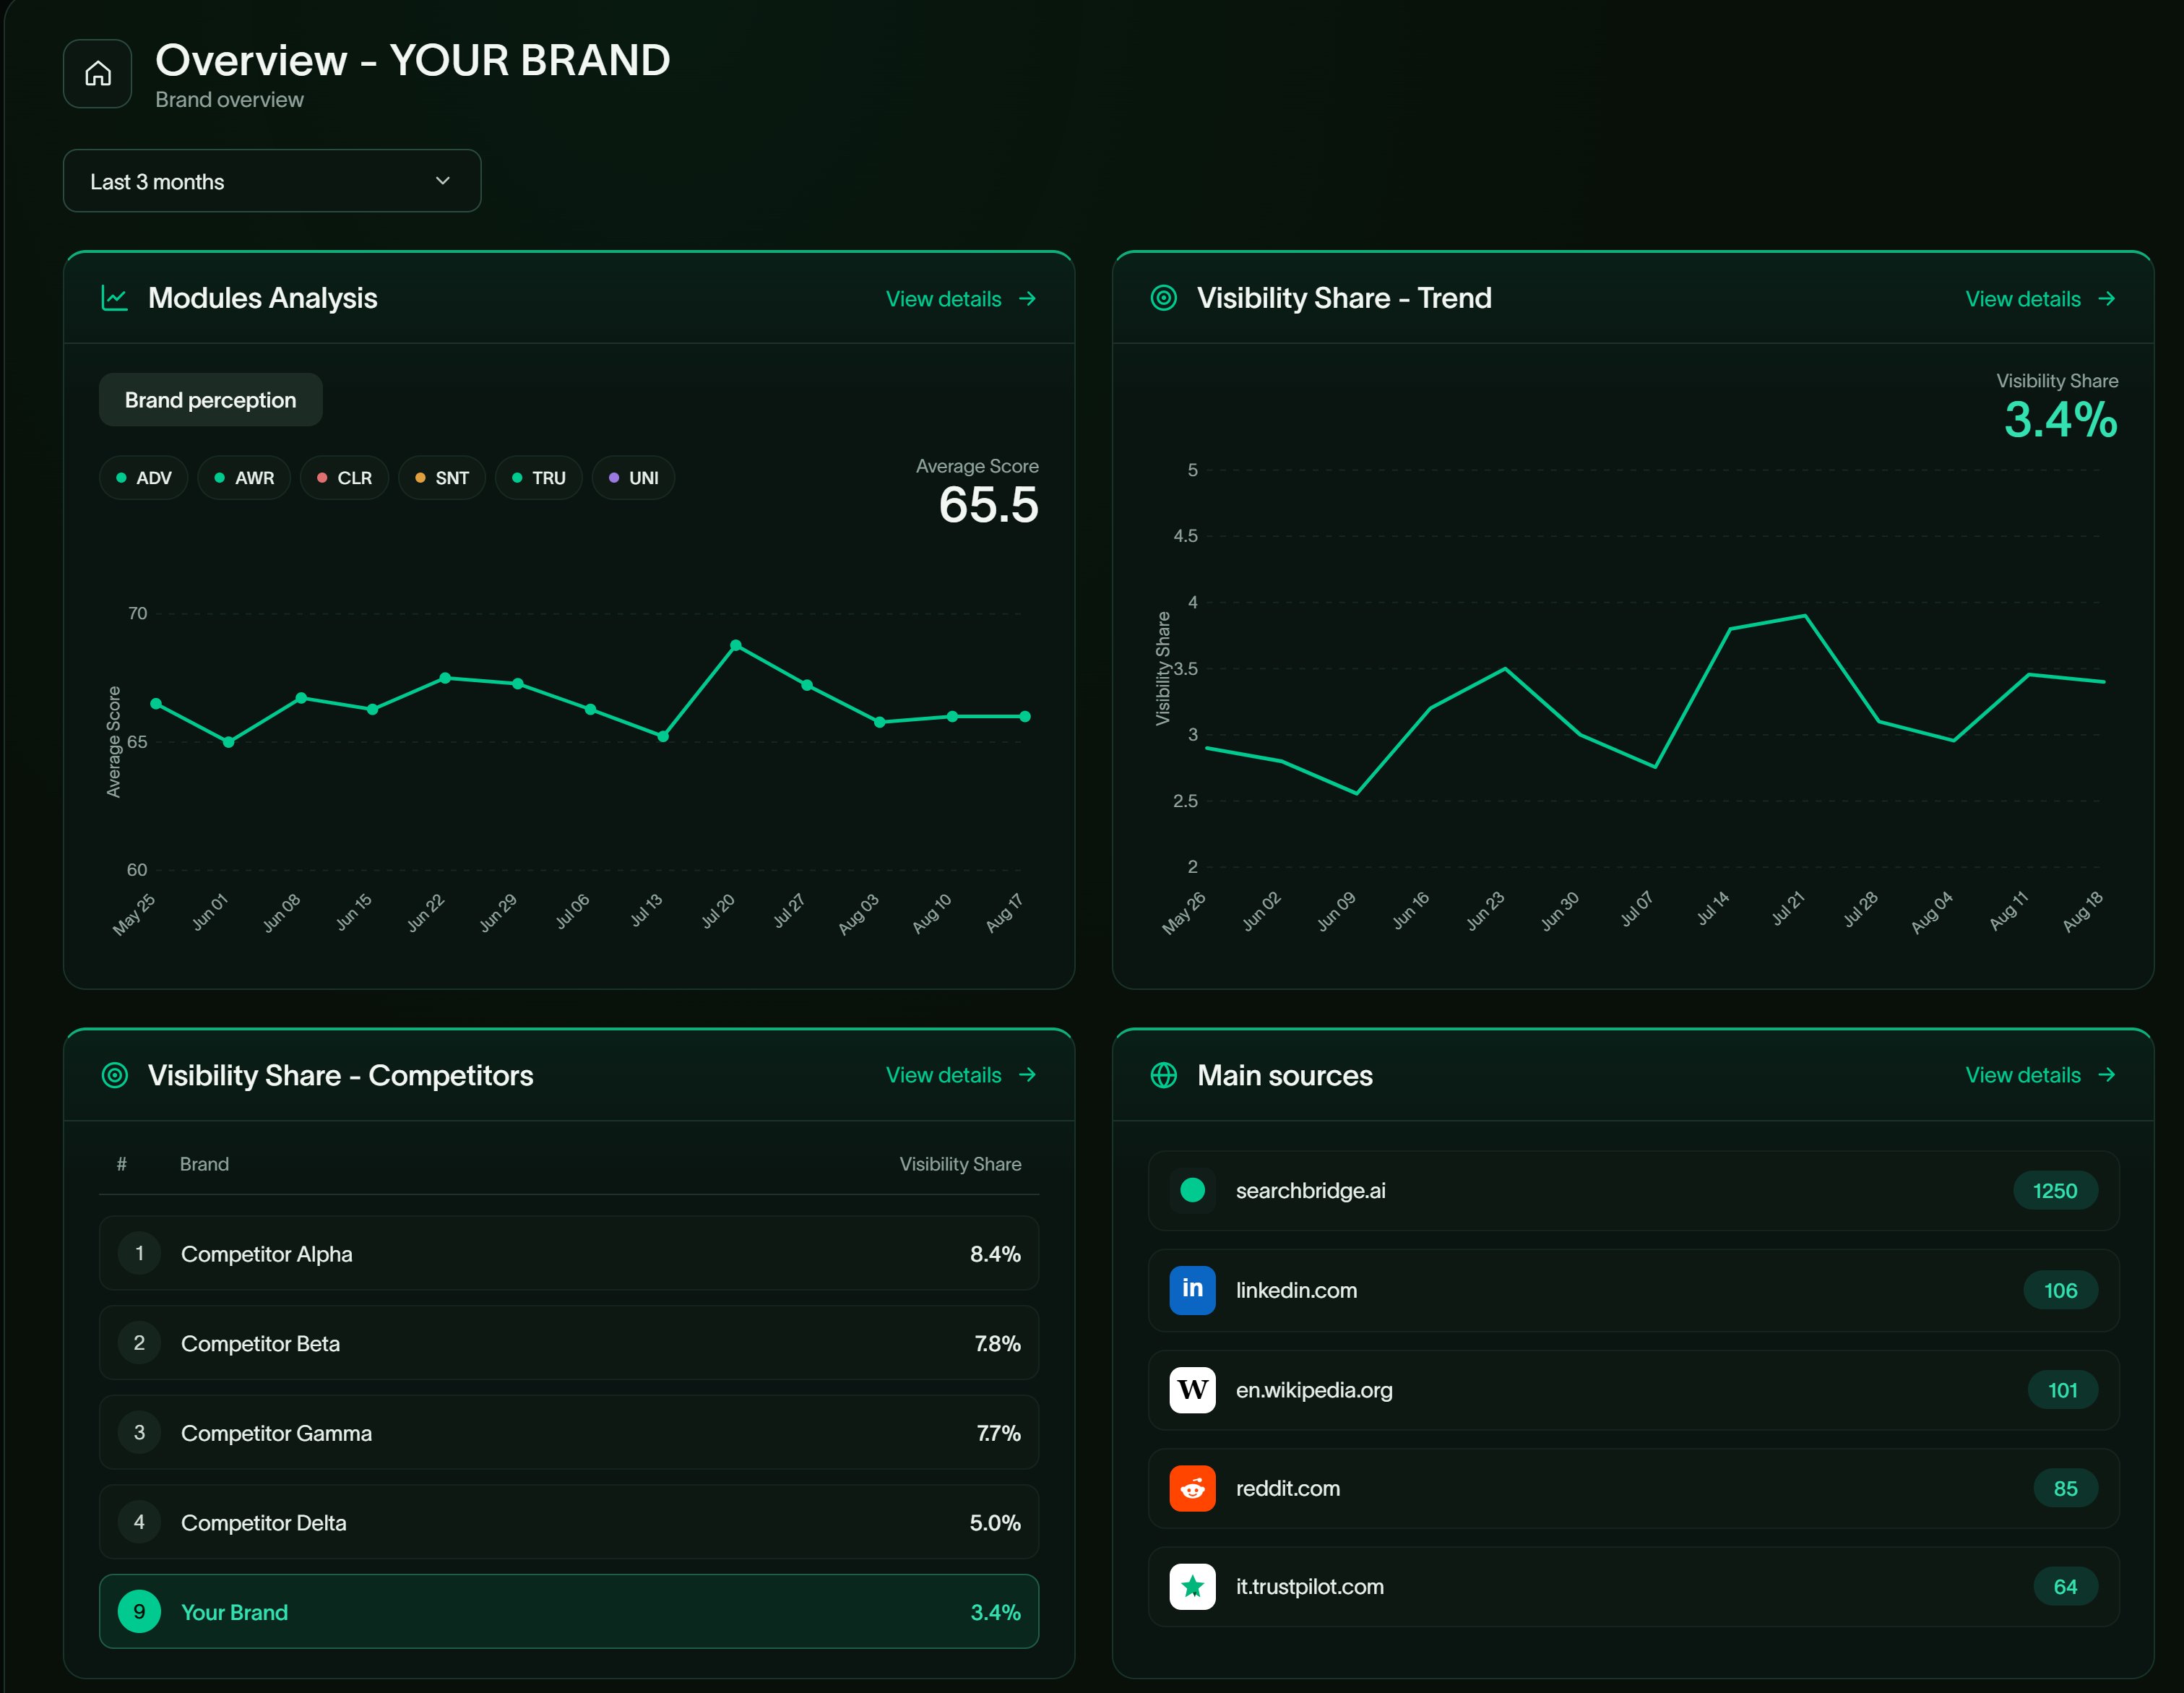Click the it.trustpilot.com source name
2184x1693 pixels.
[1310, 1587]
